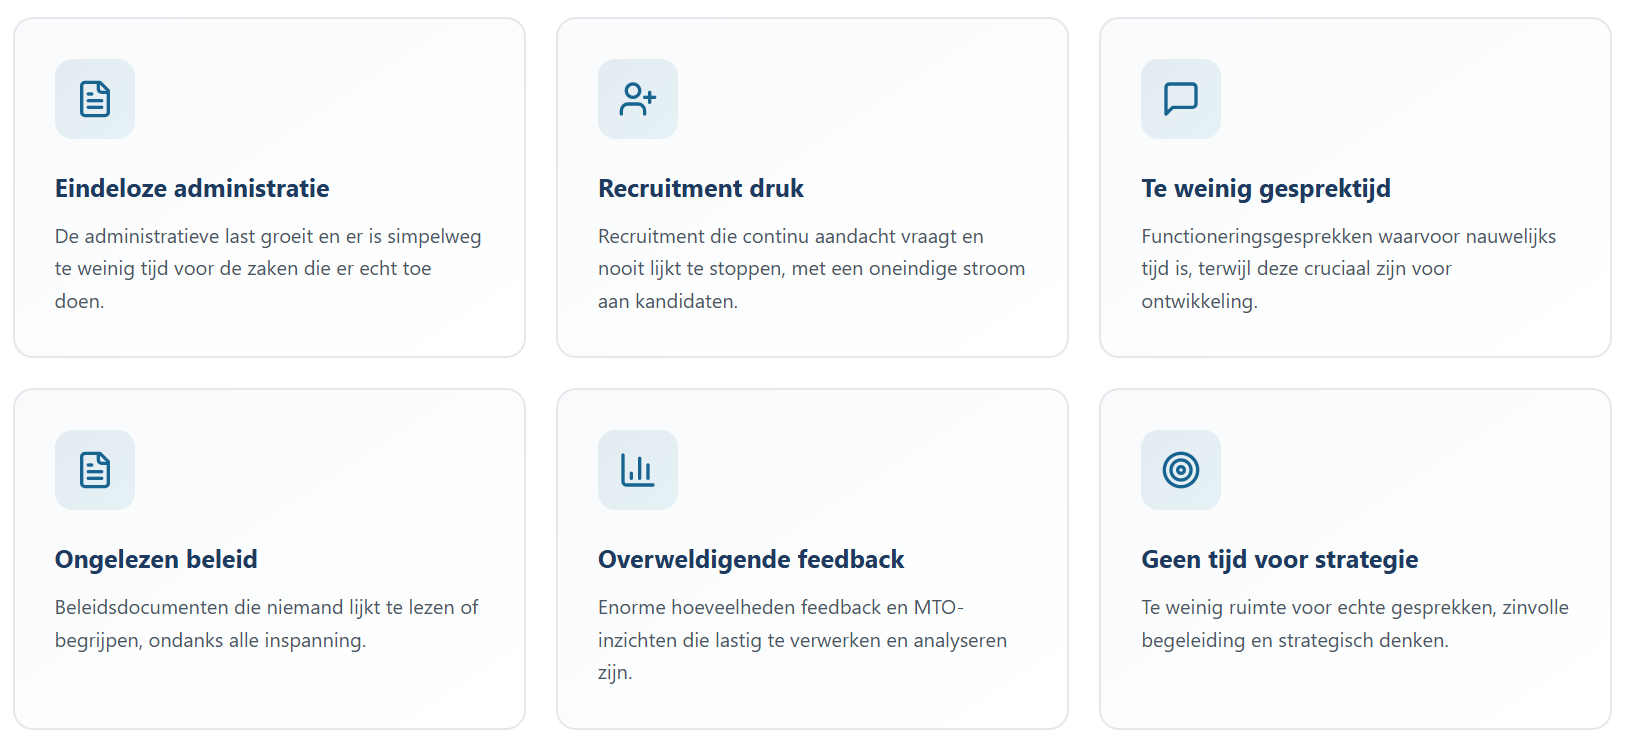Click the add-user icon above Recruitment druk

tap(638, 99)
